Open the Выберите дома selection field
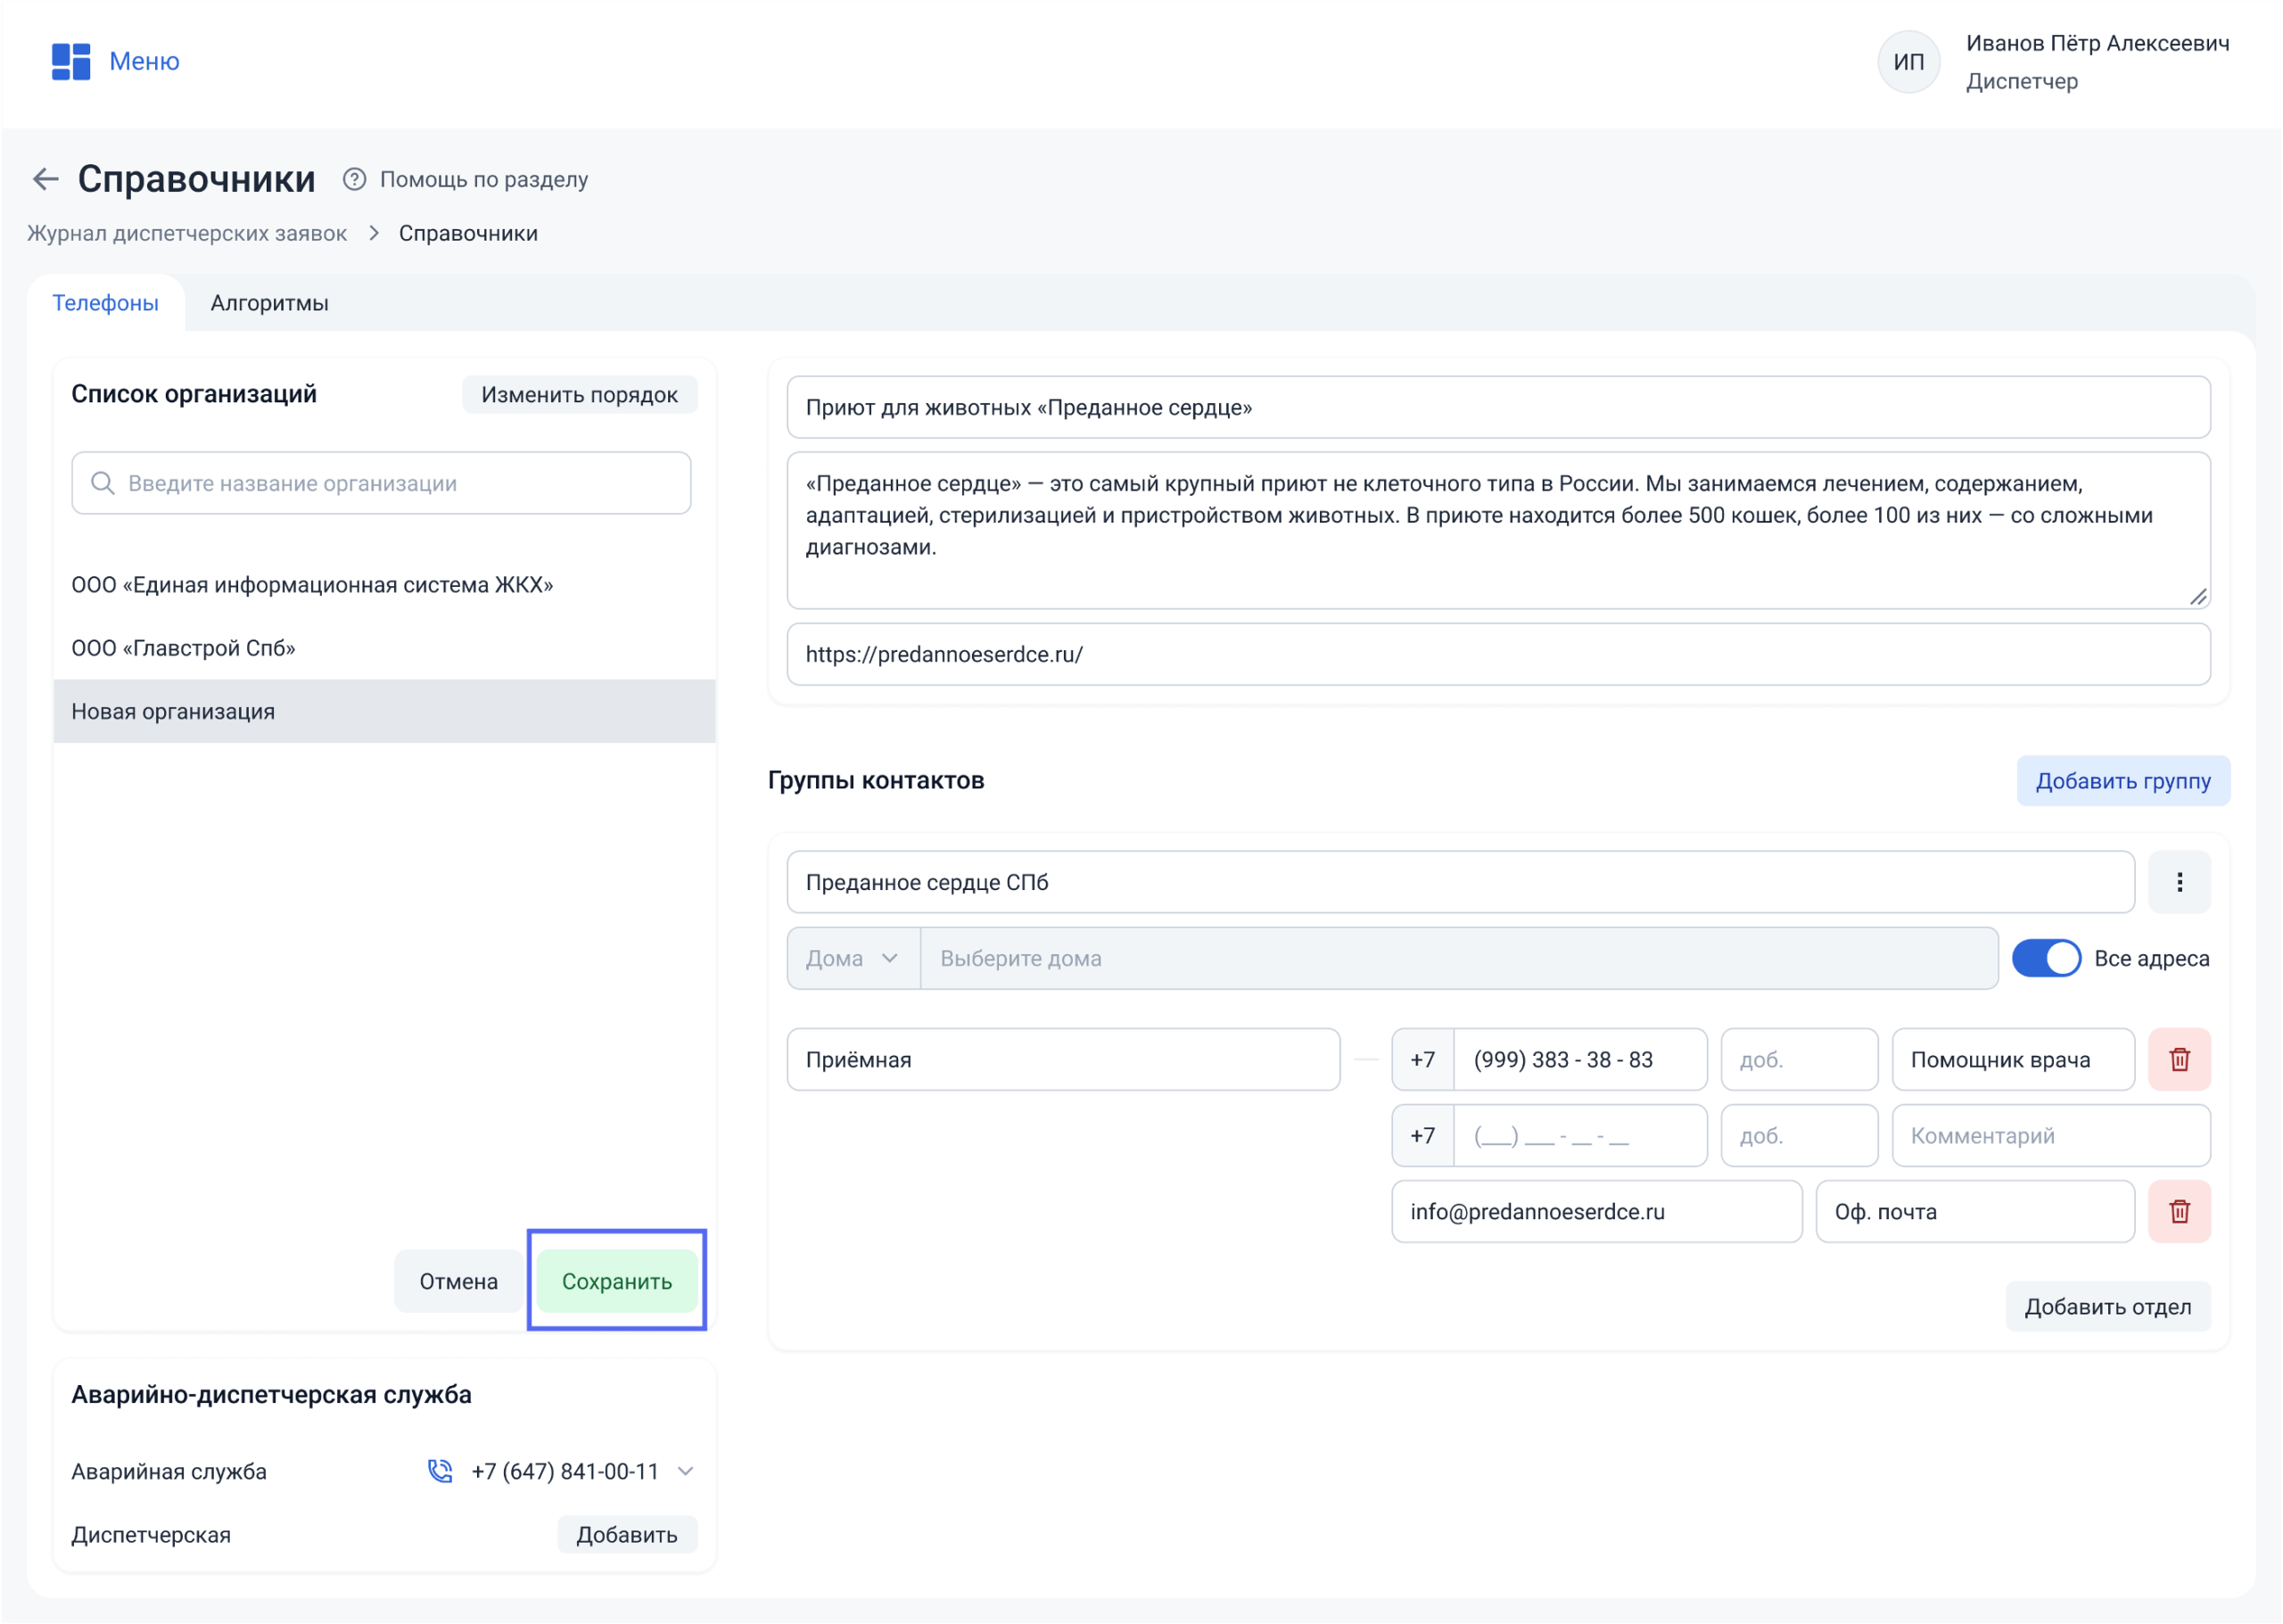 [x=1458, y=958]
